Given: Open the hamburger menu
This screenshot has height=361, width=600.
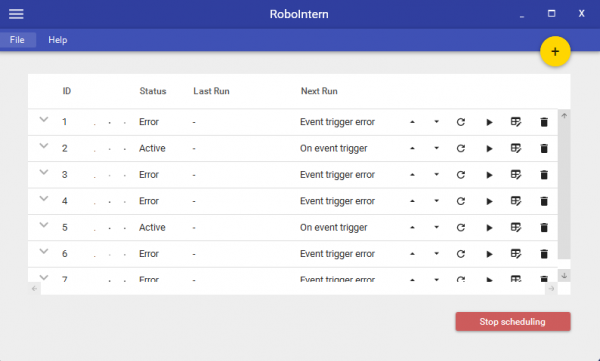Looking at the screenshot, I should point(16,14).
